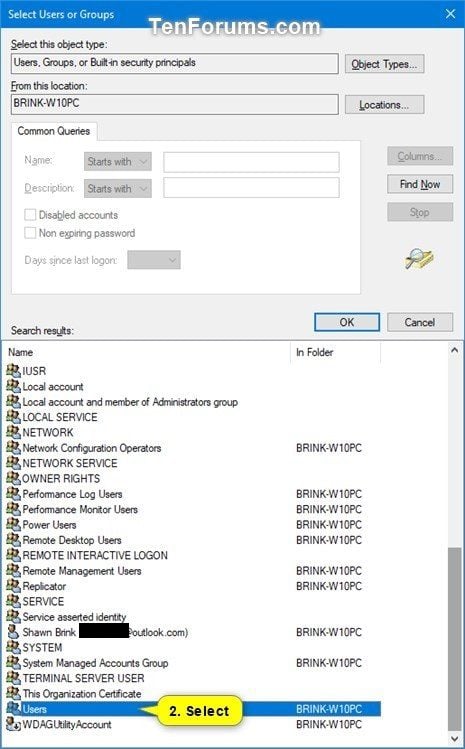
Task: Click the results list scroll up arrow
Action: coord(454,351)
